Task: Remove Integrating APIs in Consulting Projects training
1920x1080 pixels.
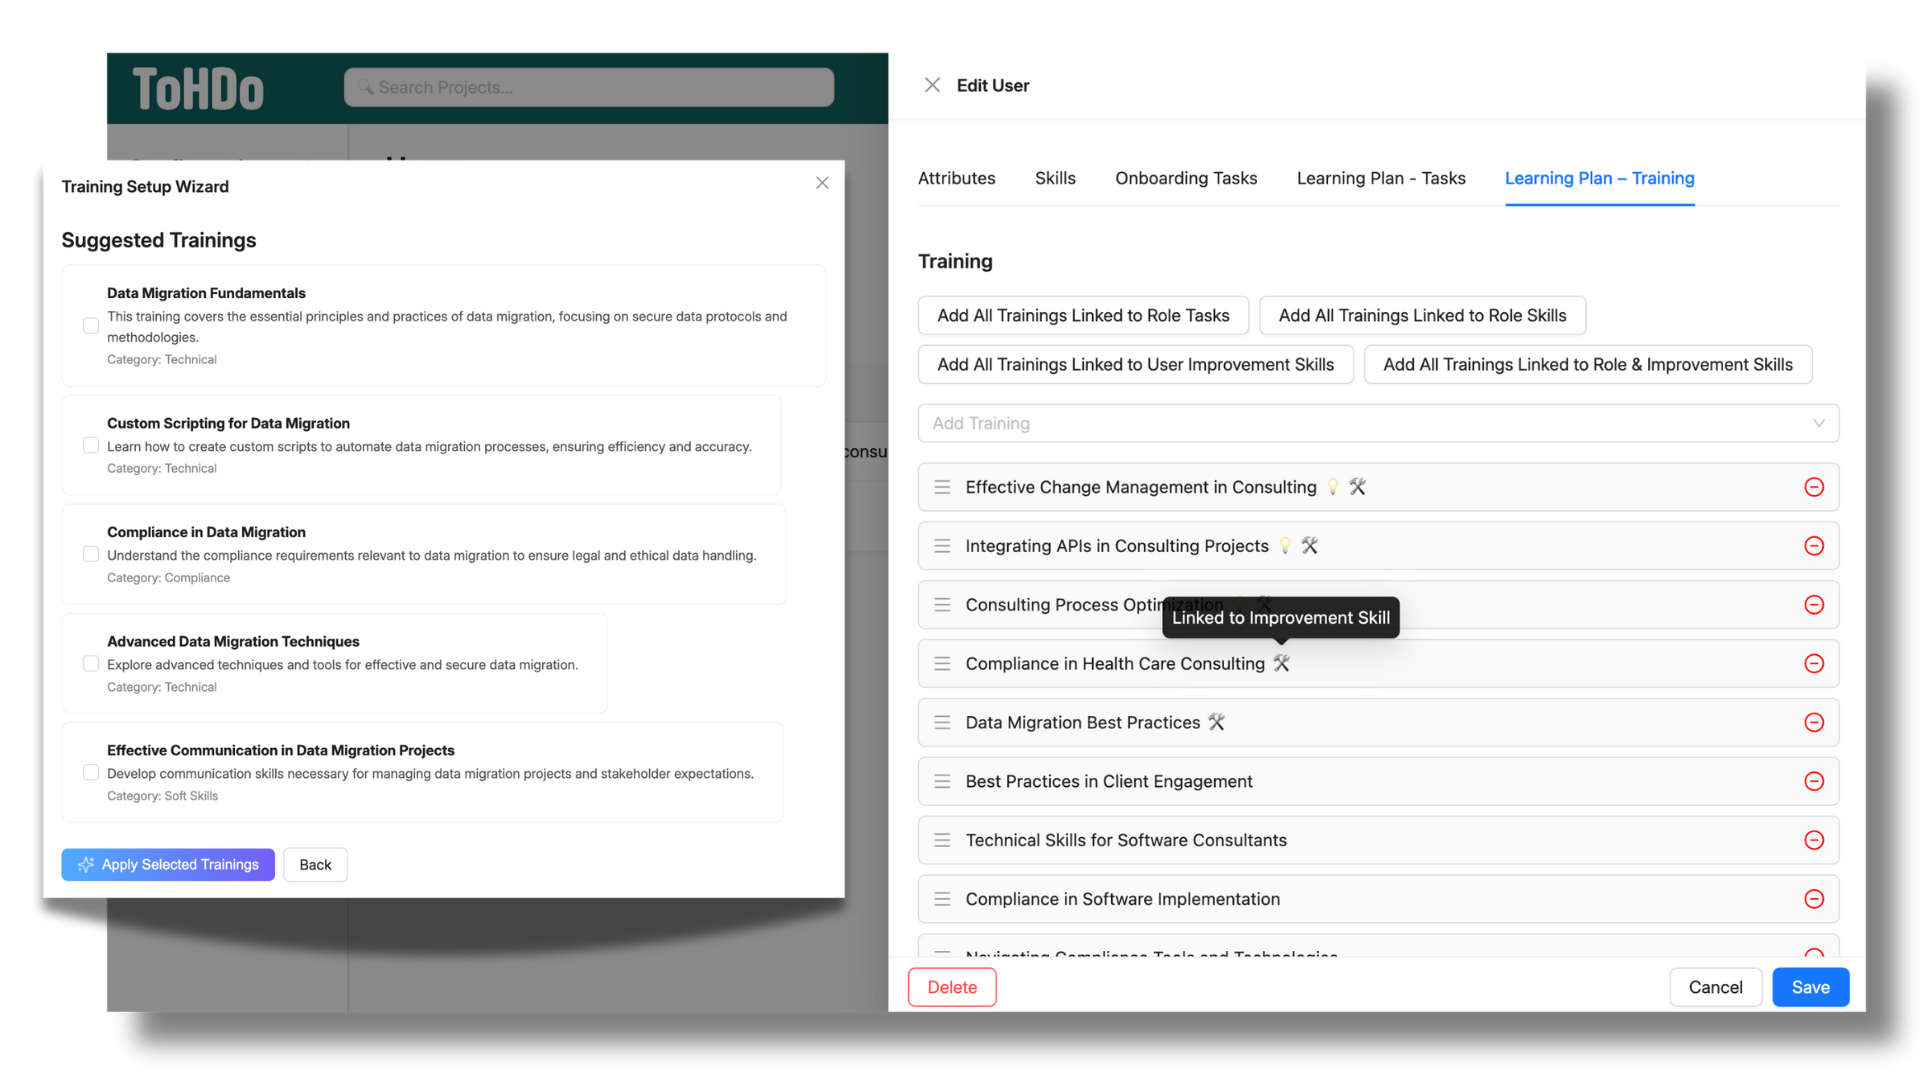Action: [1814, 546]
